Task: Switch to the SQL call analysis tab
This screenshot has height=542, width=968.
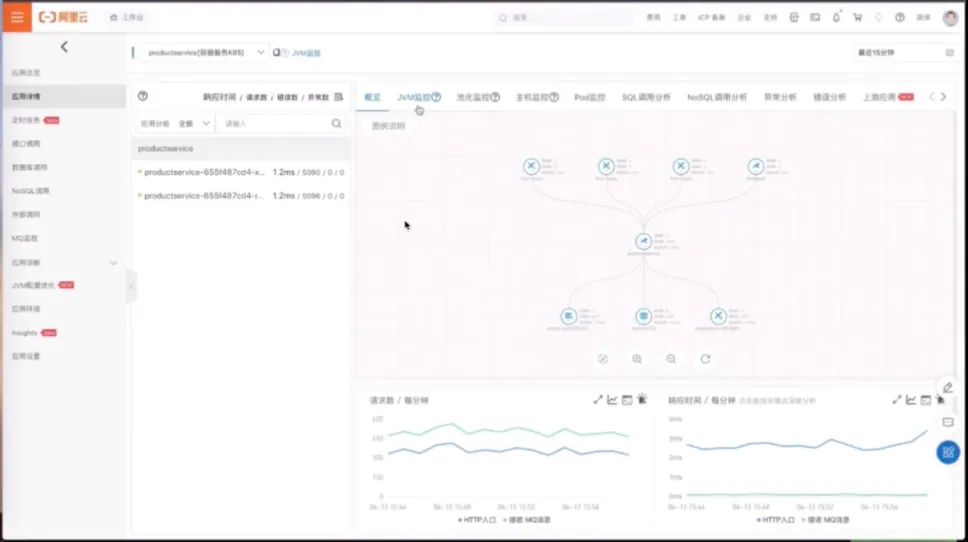Action: (646, 97)
